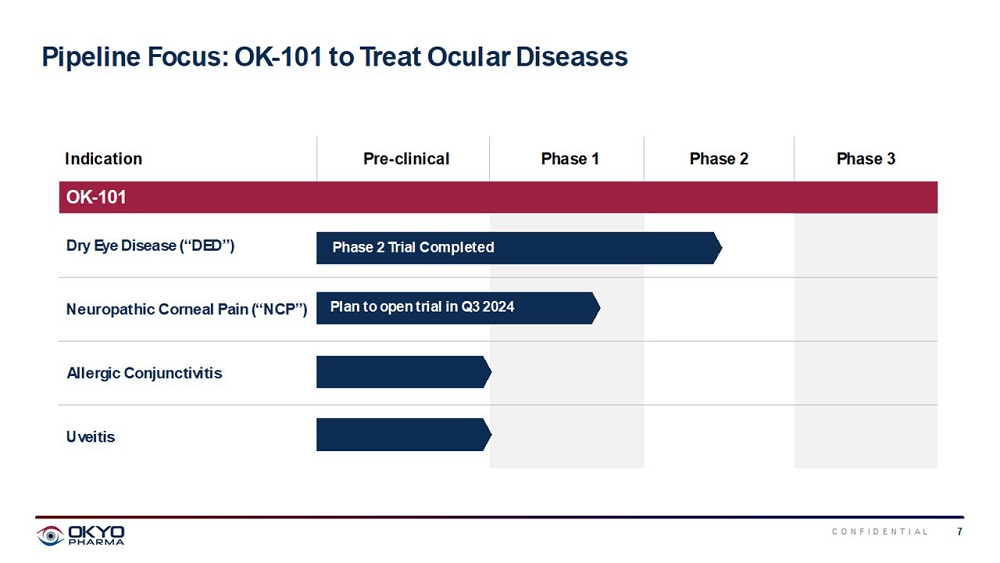Select the Uveitis pre-clinical progress bar
This screenshot has width=1000, height=563.
pyautogui.click(x=403, y=435)
